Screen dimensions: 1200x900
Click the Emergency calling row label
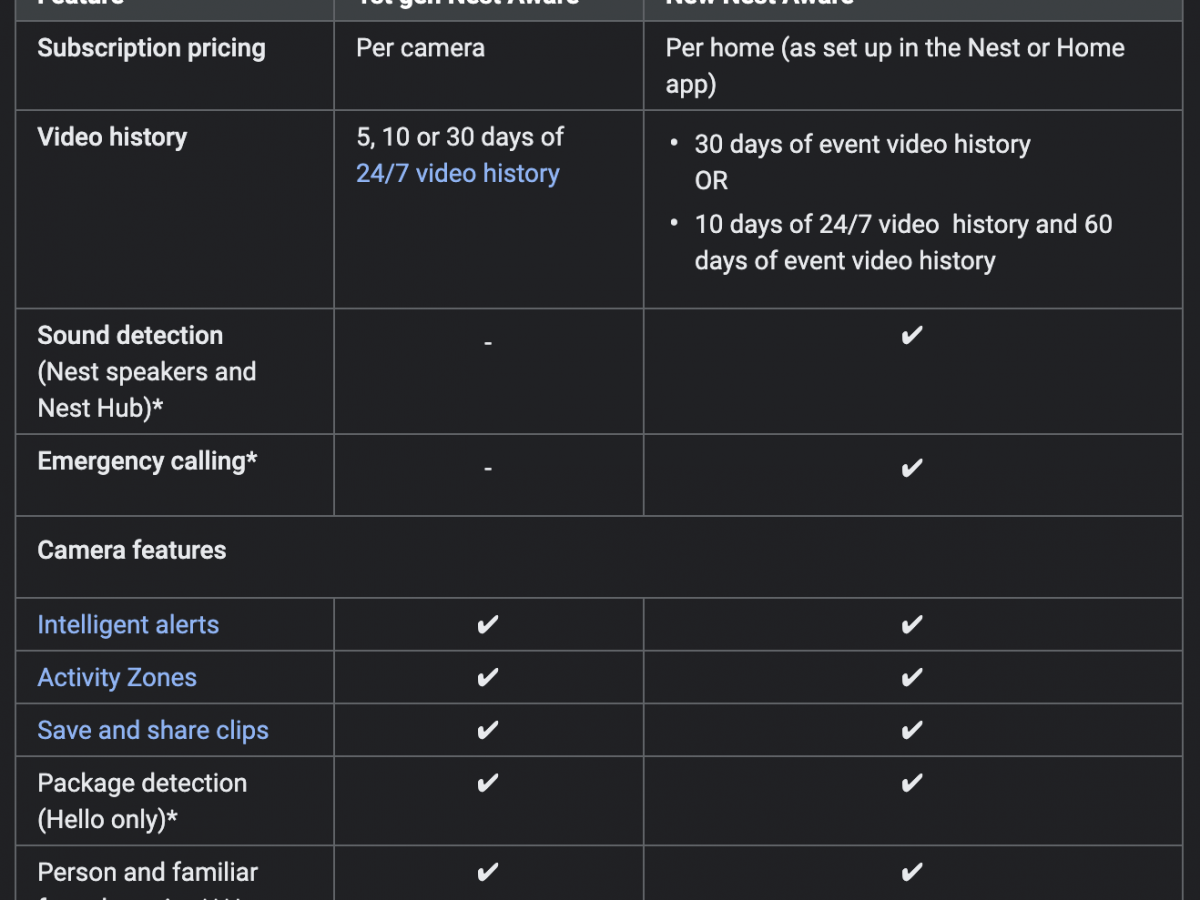pyautogui.click(x=147, y=461)
